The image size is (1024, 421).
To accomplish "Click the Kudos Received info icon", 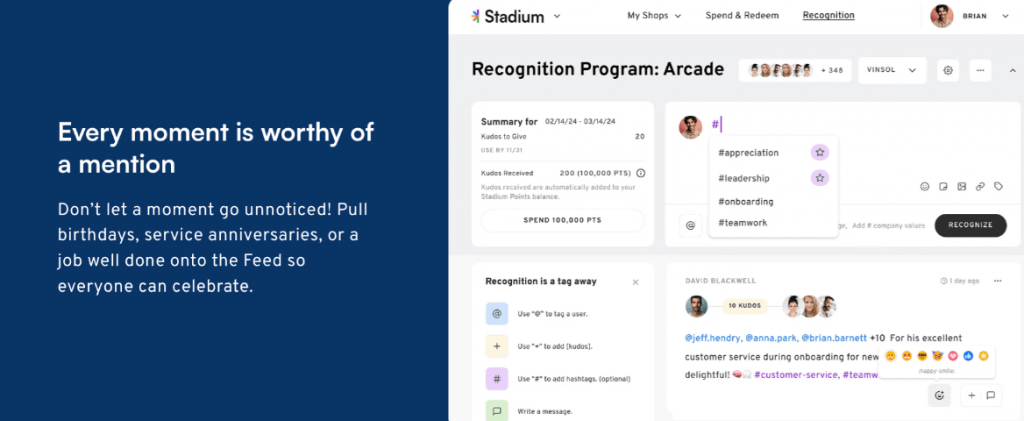I will point(641,173).
